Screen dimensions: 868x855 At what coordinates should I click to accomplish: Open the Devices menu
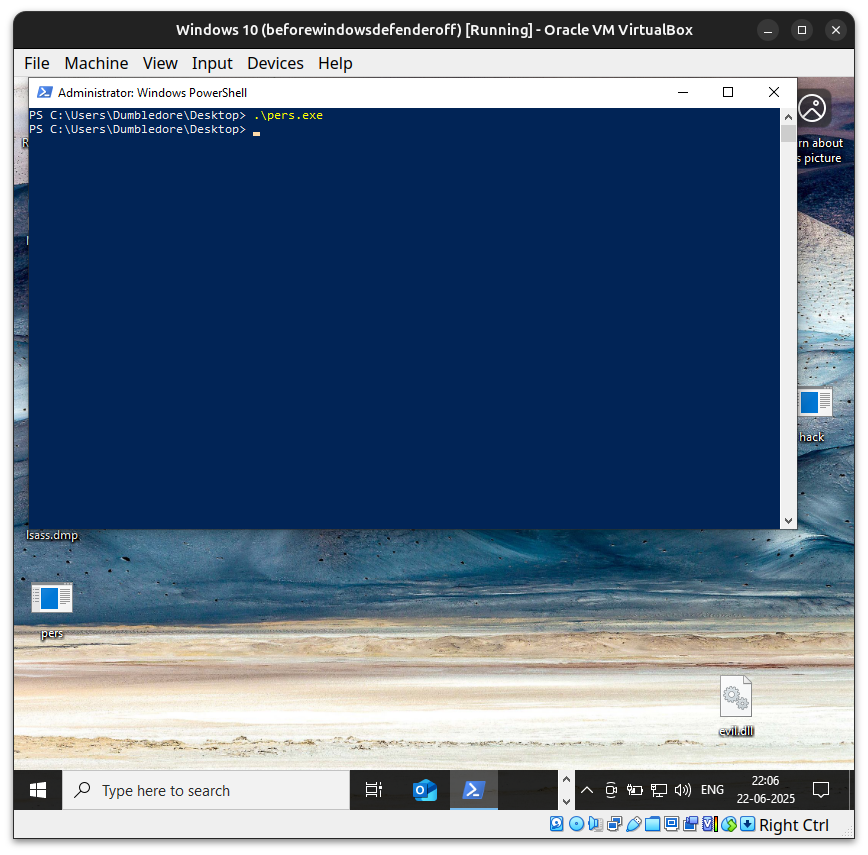pos(275,64)
